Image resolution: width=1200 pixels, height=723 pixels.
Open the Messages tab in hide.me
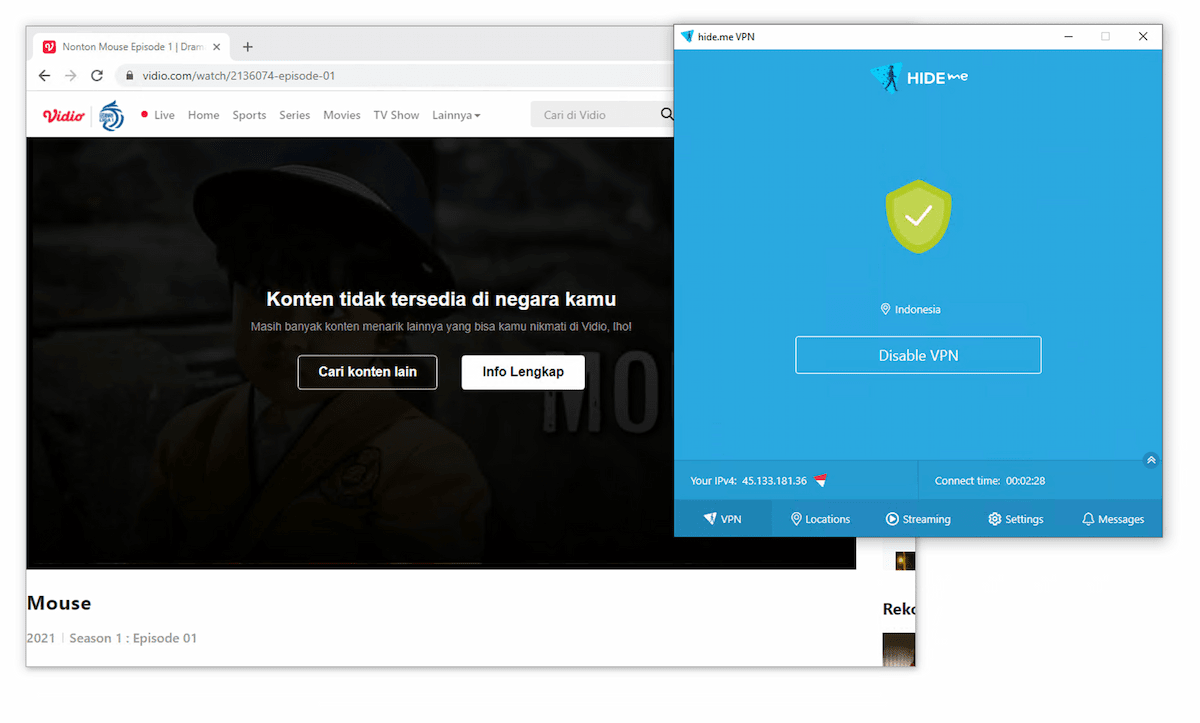[x=1113, y=519]
